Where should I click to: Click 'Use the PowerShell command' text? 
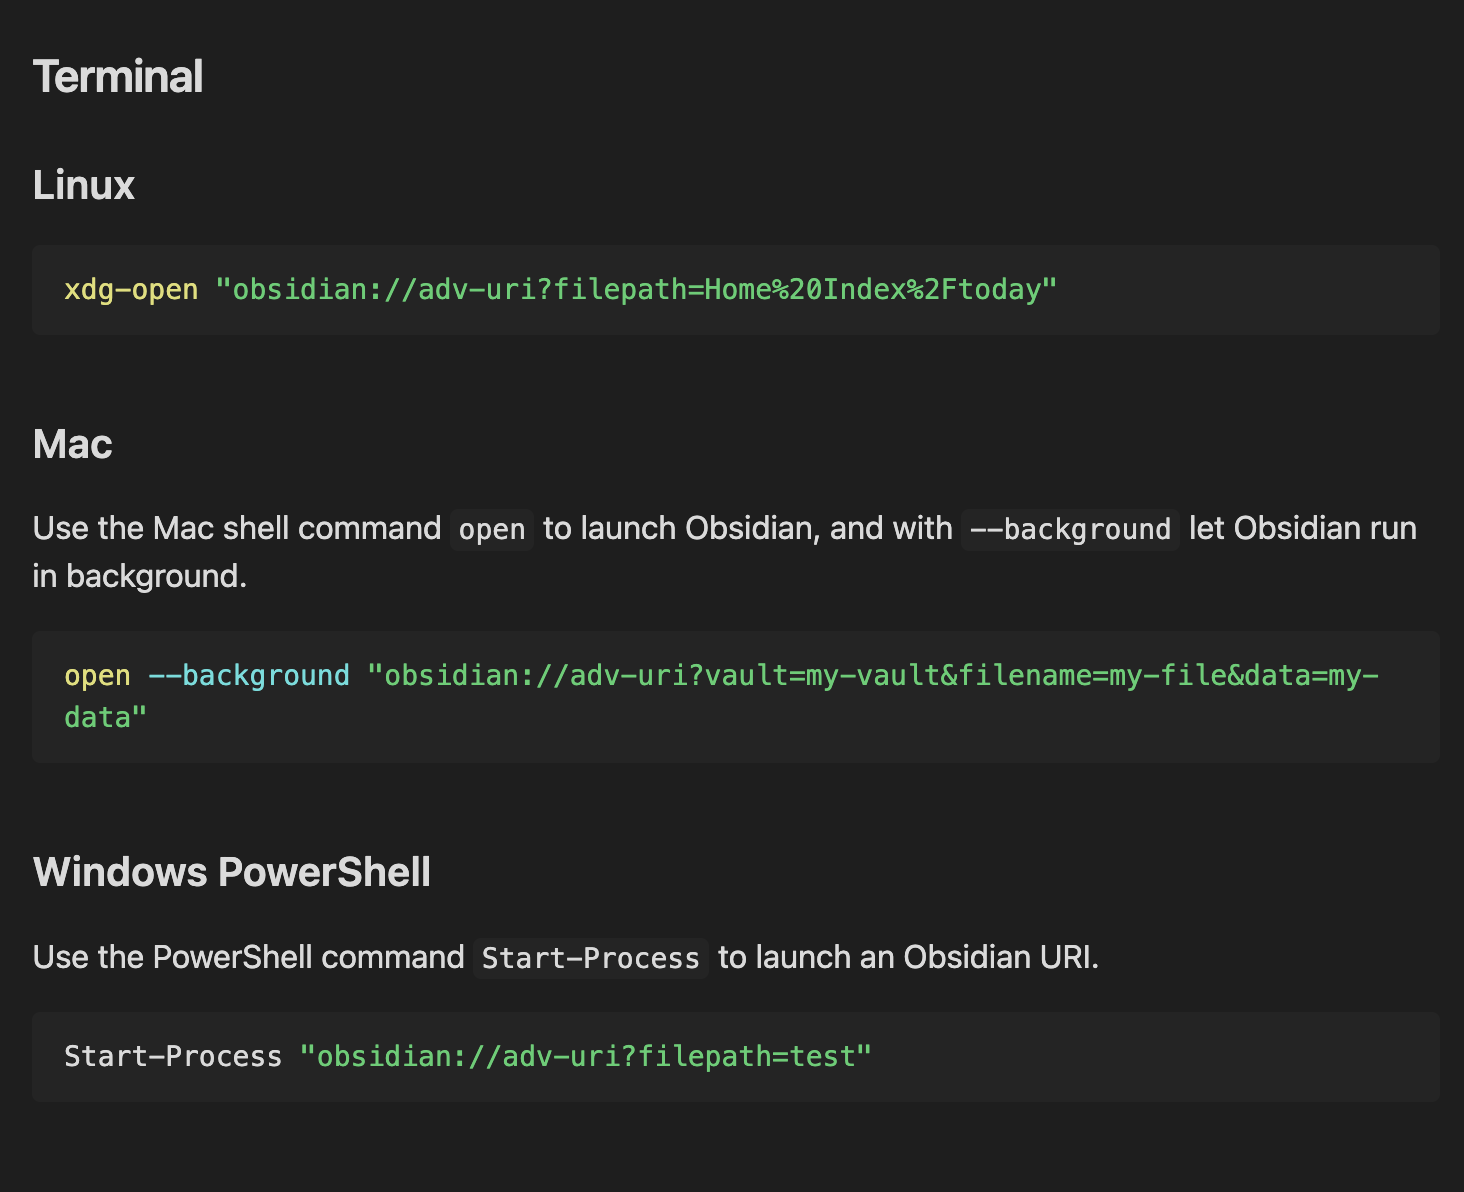248,957
